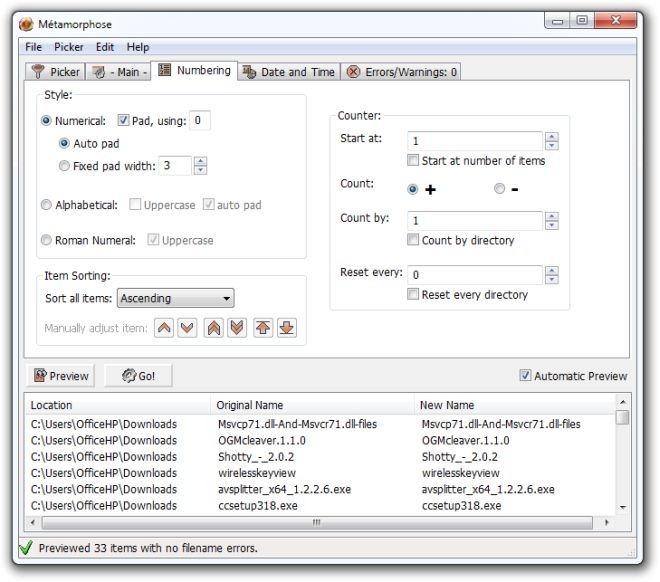This screenshot has width=660, height=582.
Task: Move item up by several positions
Action: point(214,327)
